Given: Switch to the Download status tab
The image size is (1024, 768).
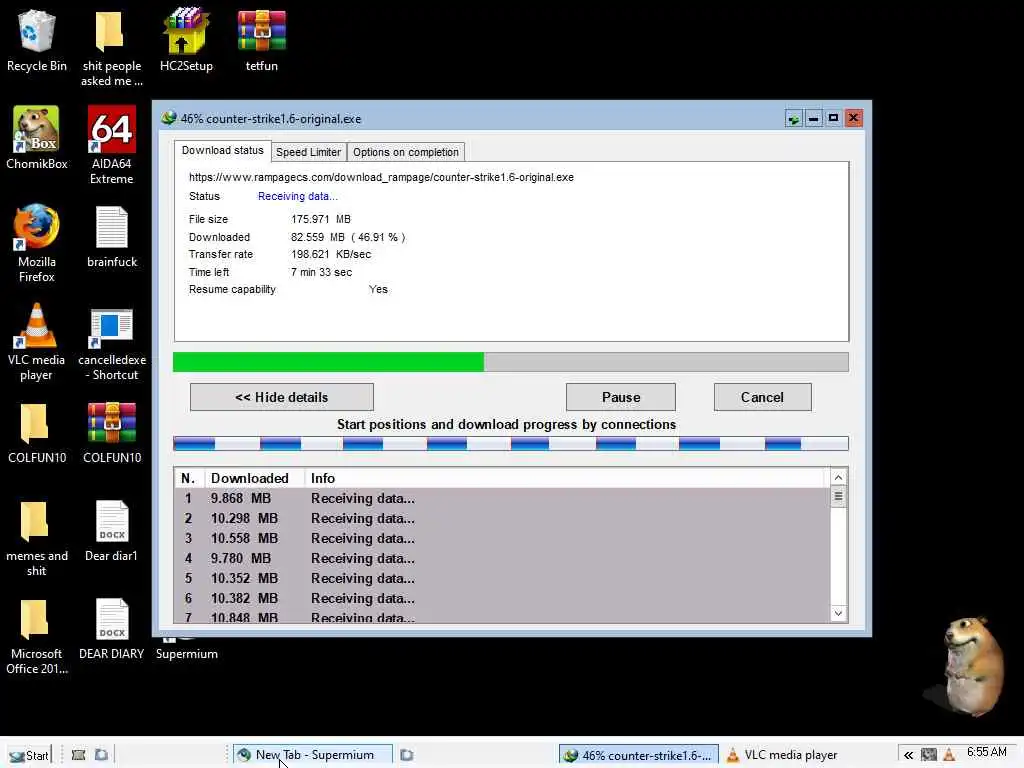Looking at the screenshot, I should click(x=223, y=150).
